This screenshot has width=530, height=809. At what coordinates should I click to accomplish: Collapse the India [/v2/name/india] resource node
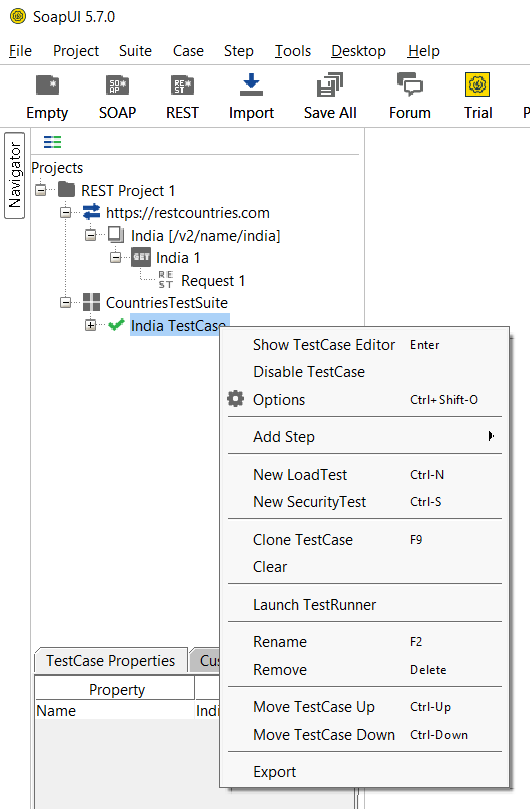(90, 235)
